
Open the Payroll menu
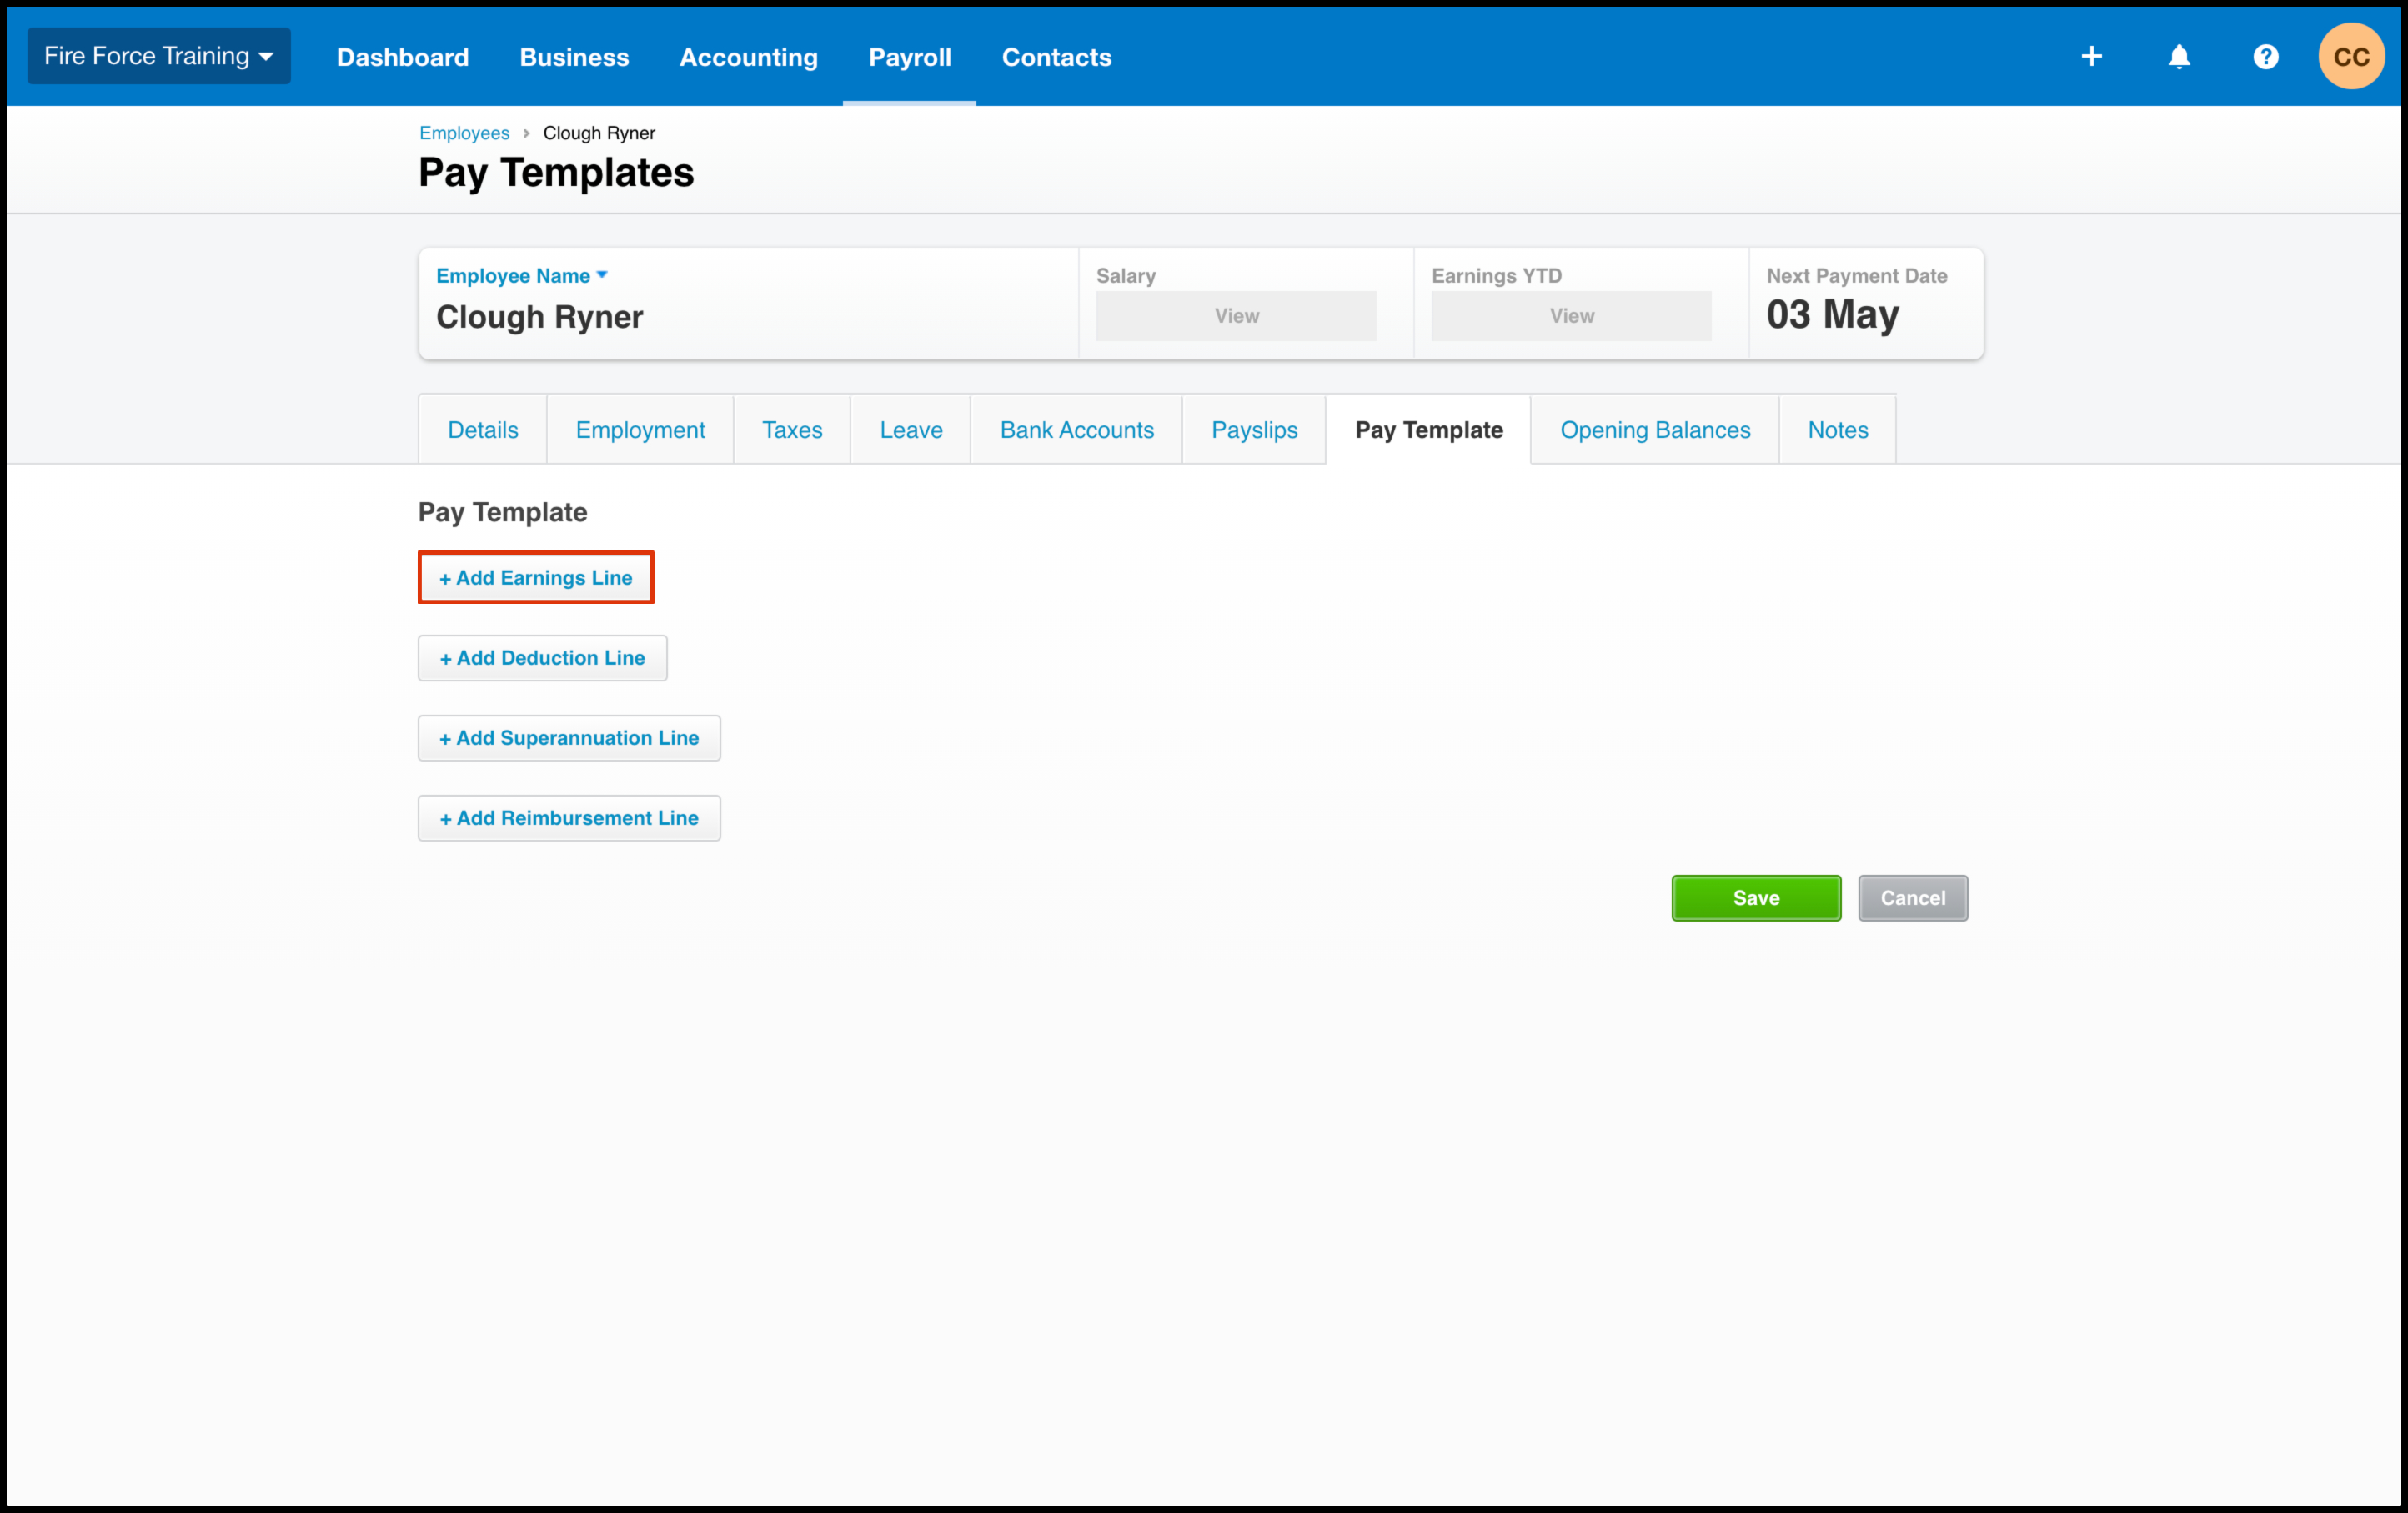[x=909, y=57]
